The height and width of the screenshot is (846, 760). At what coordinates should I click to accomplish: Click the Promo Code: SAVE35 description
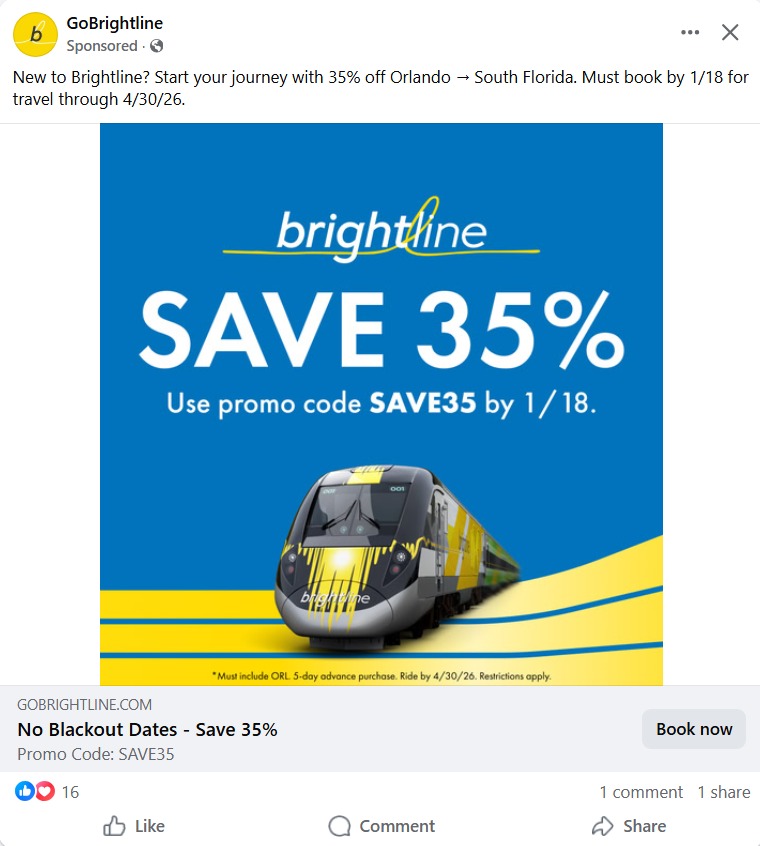click(96, 754)
